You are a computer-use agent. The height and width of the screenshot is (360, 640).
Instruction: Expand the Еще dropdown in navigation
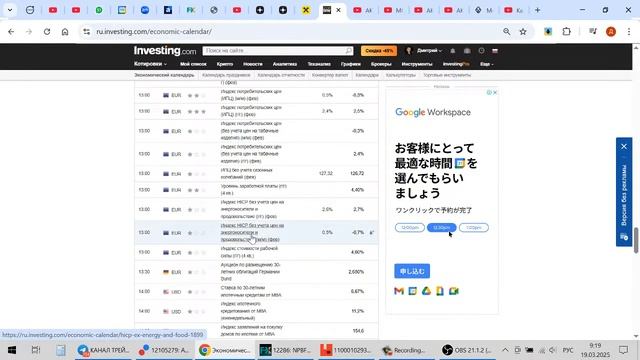click(487, 64)
